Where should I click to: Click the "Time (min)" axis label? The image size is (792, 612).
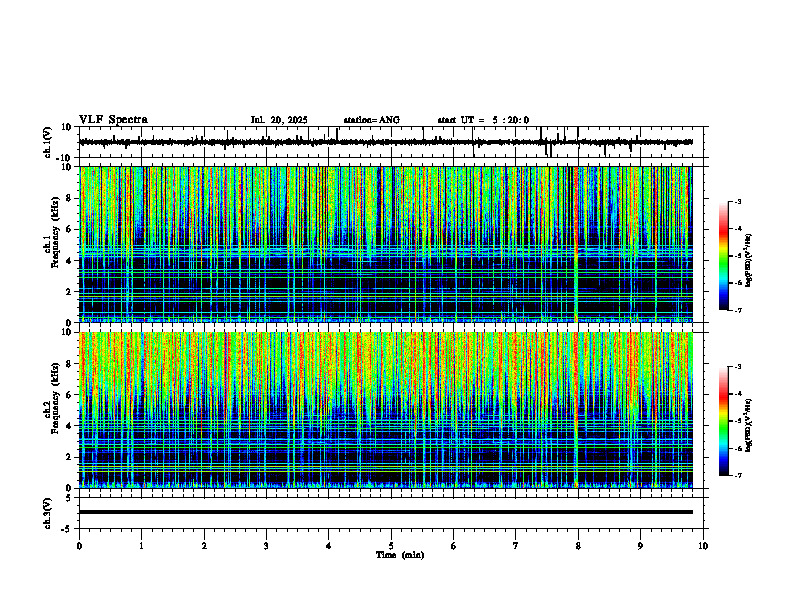tap(400, 555)
